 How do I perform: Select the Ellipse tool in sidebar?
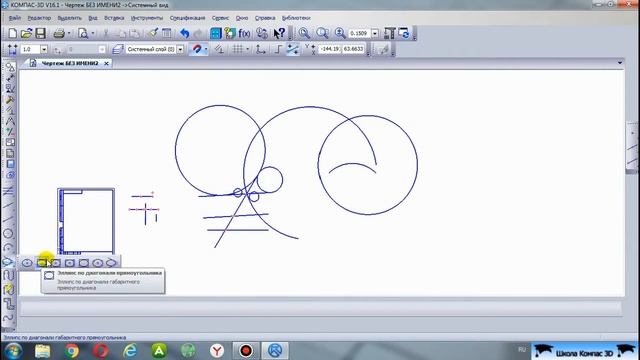click(8, 262)
